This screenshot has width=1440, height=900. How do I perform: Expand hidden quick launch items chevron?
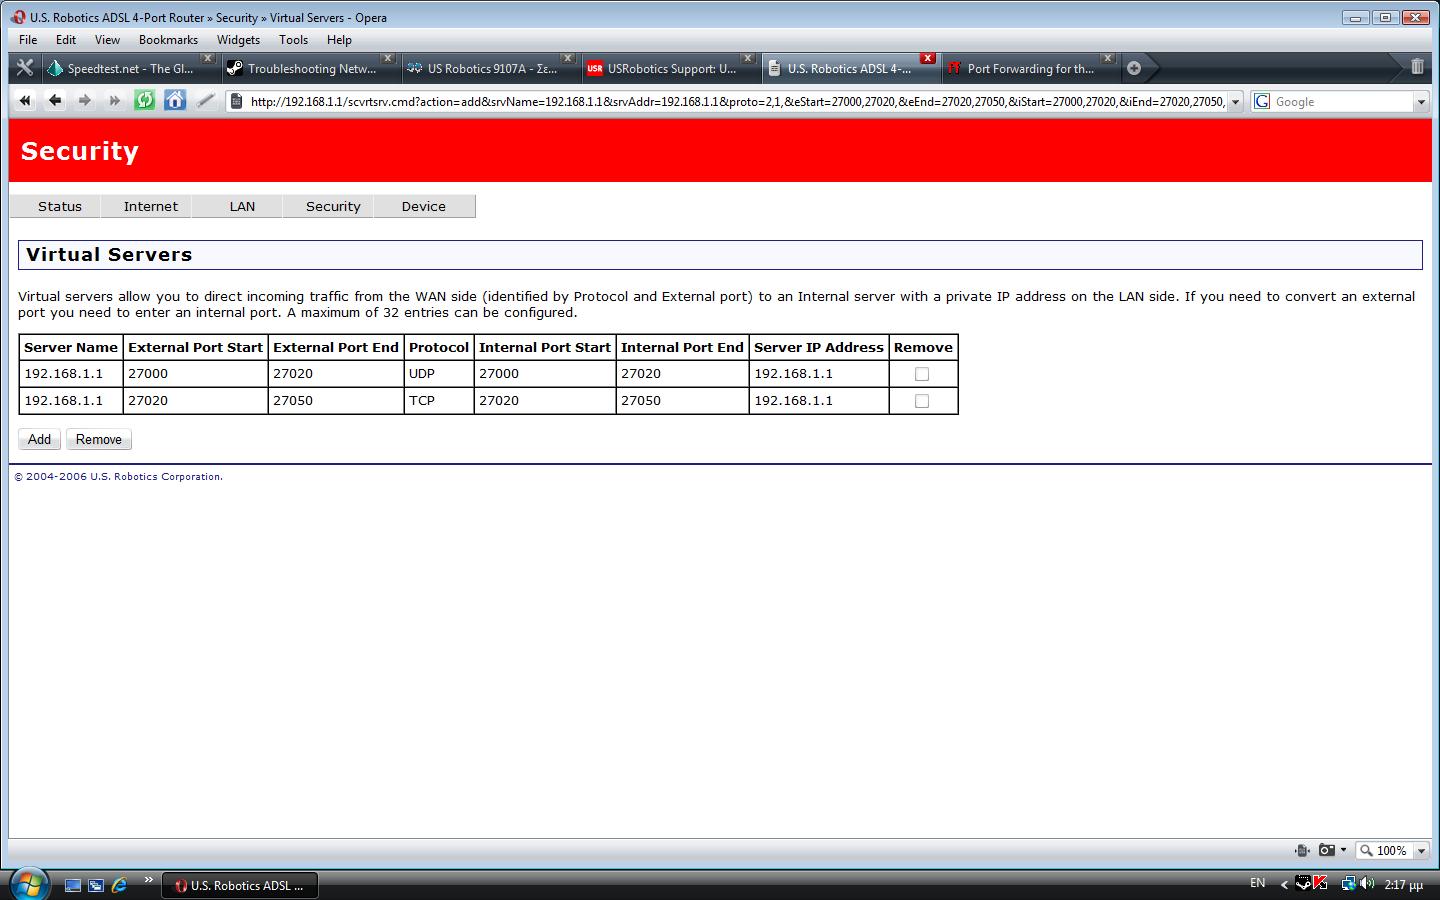point(149,880)
